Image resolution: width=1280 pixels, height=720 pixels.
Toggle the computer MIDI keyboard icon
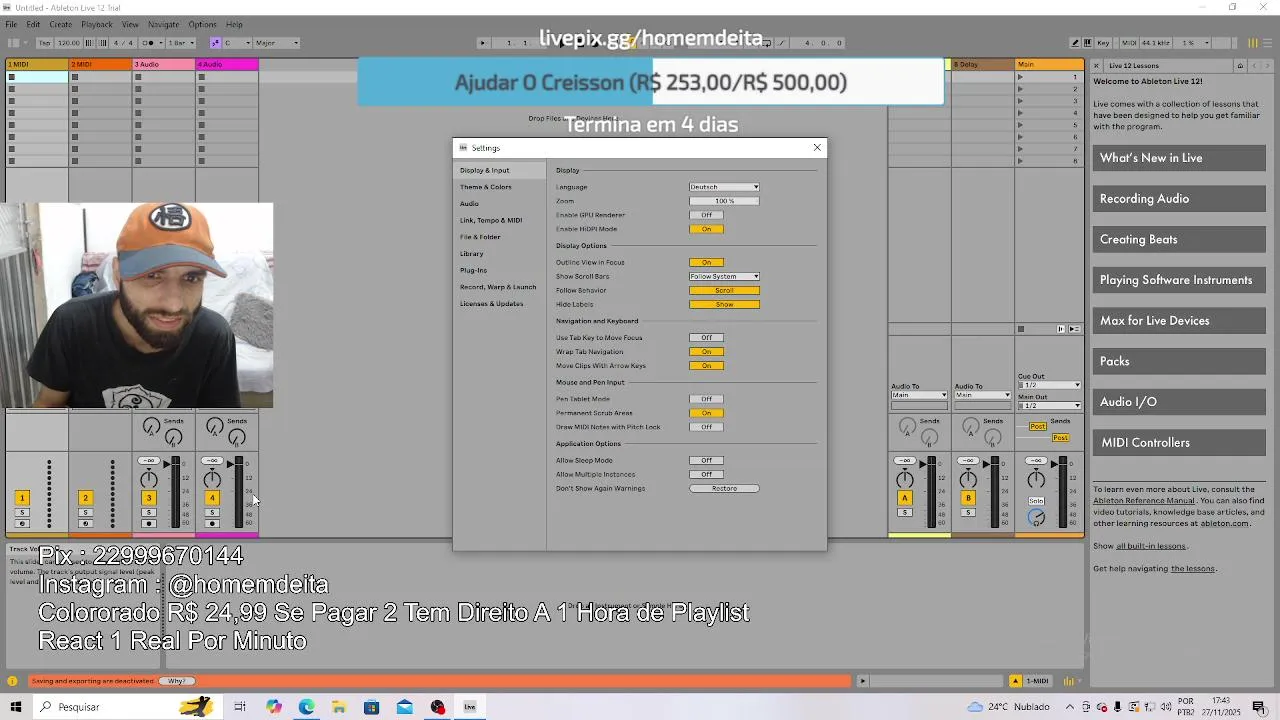[1087, 43]
